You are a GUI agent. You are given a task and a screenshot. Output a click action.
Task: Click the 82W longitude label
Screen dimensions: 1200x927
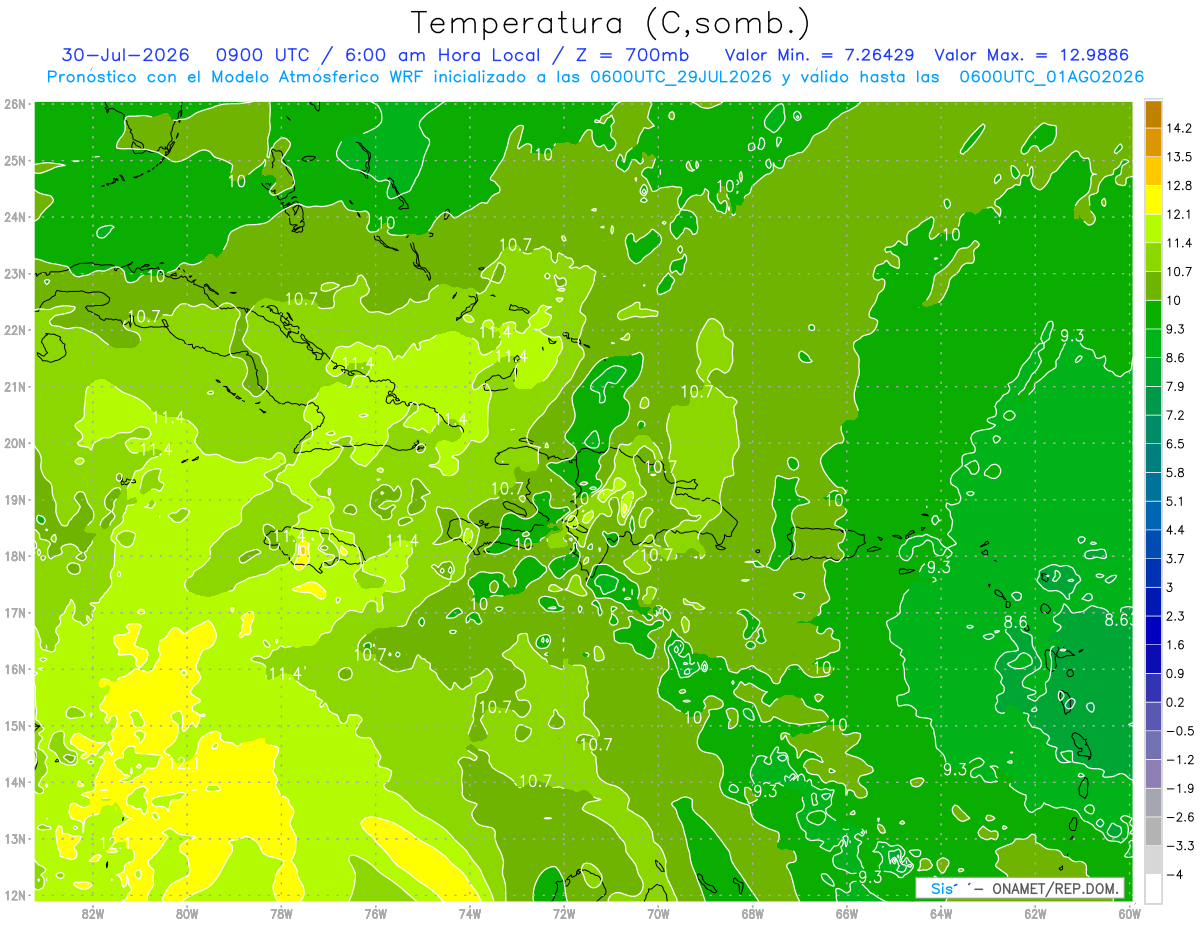[x=93, y=913]
